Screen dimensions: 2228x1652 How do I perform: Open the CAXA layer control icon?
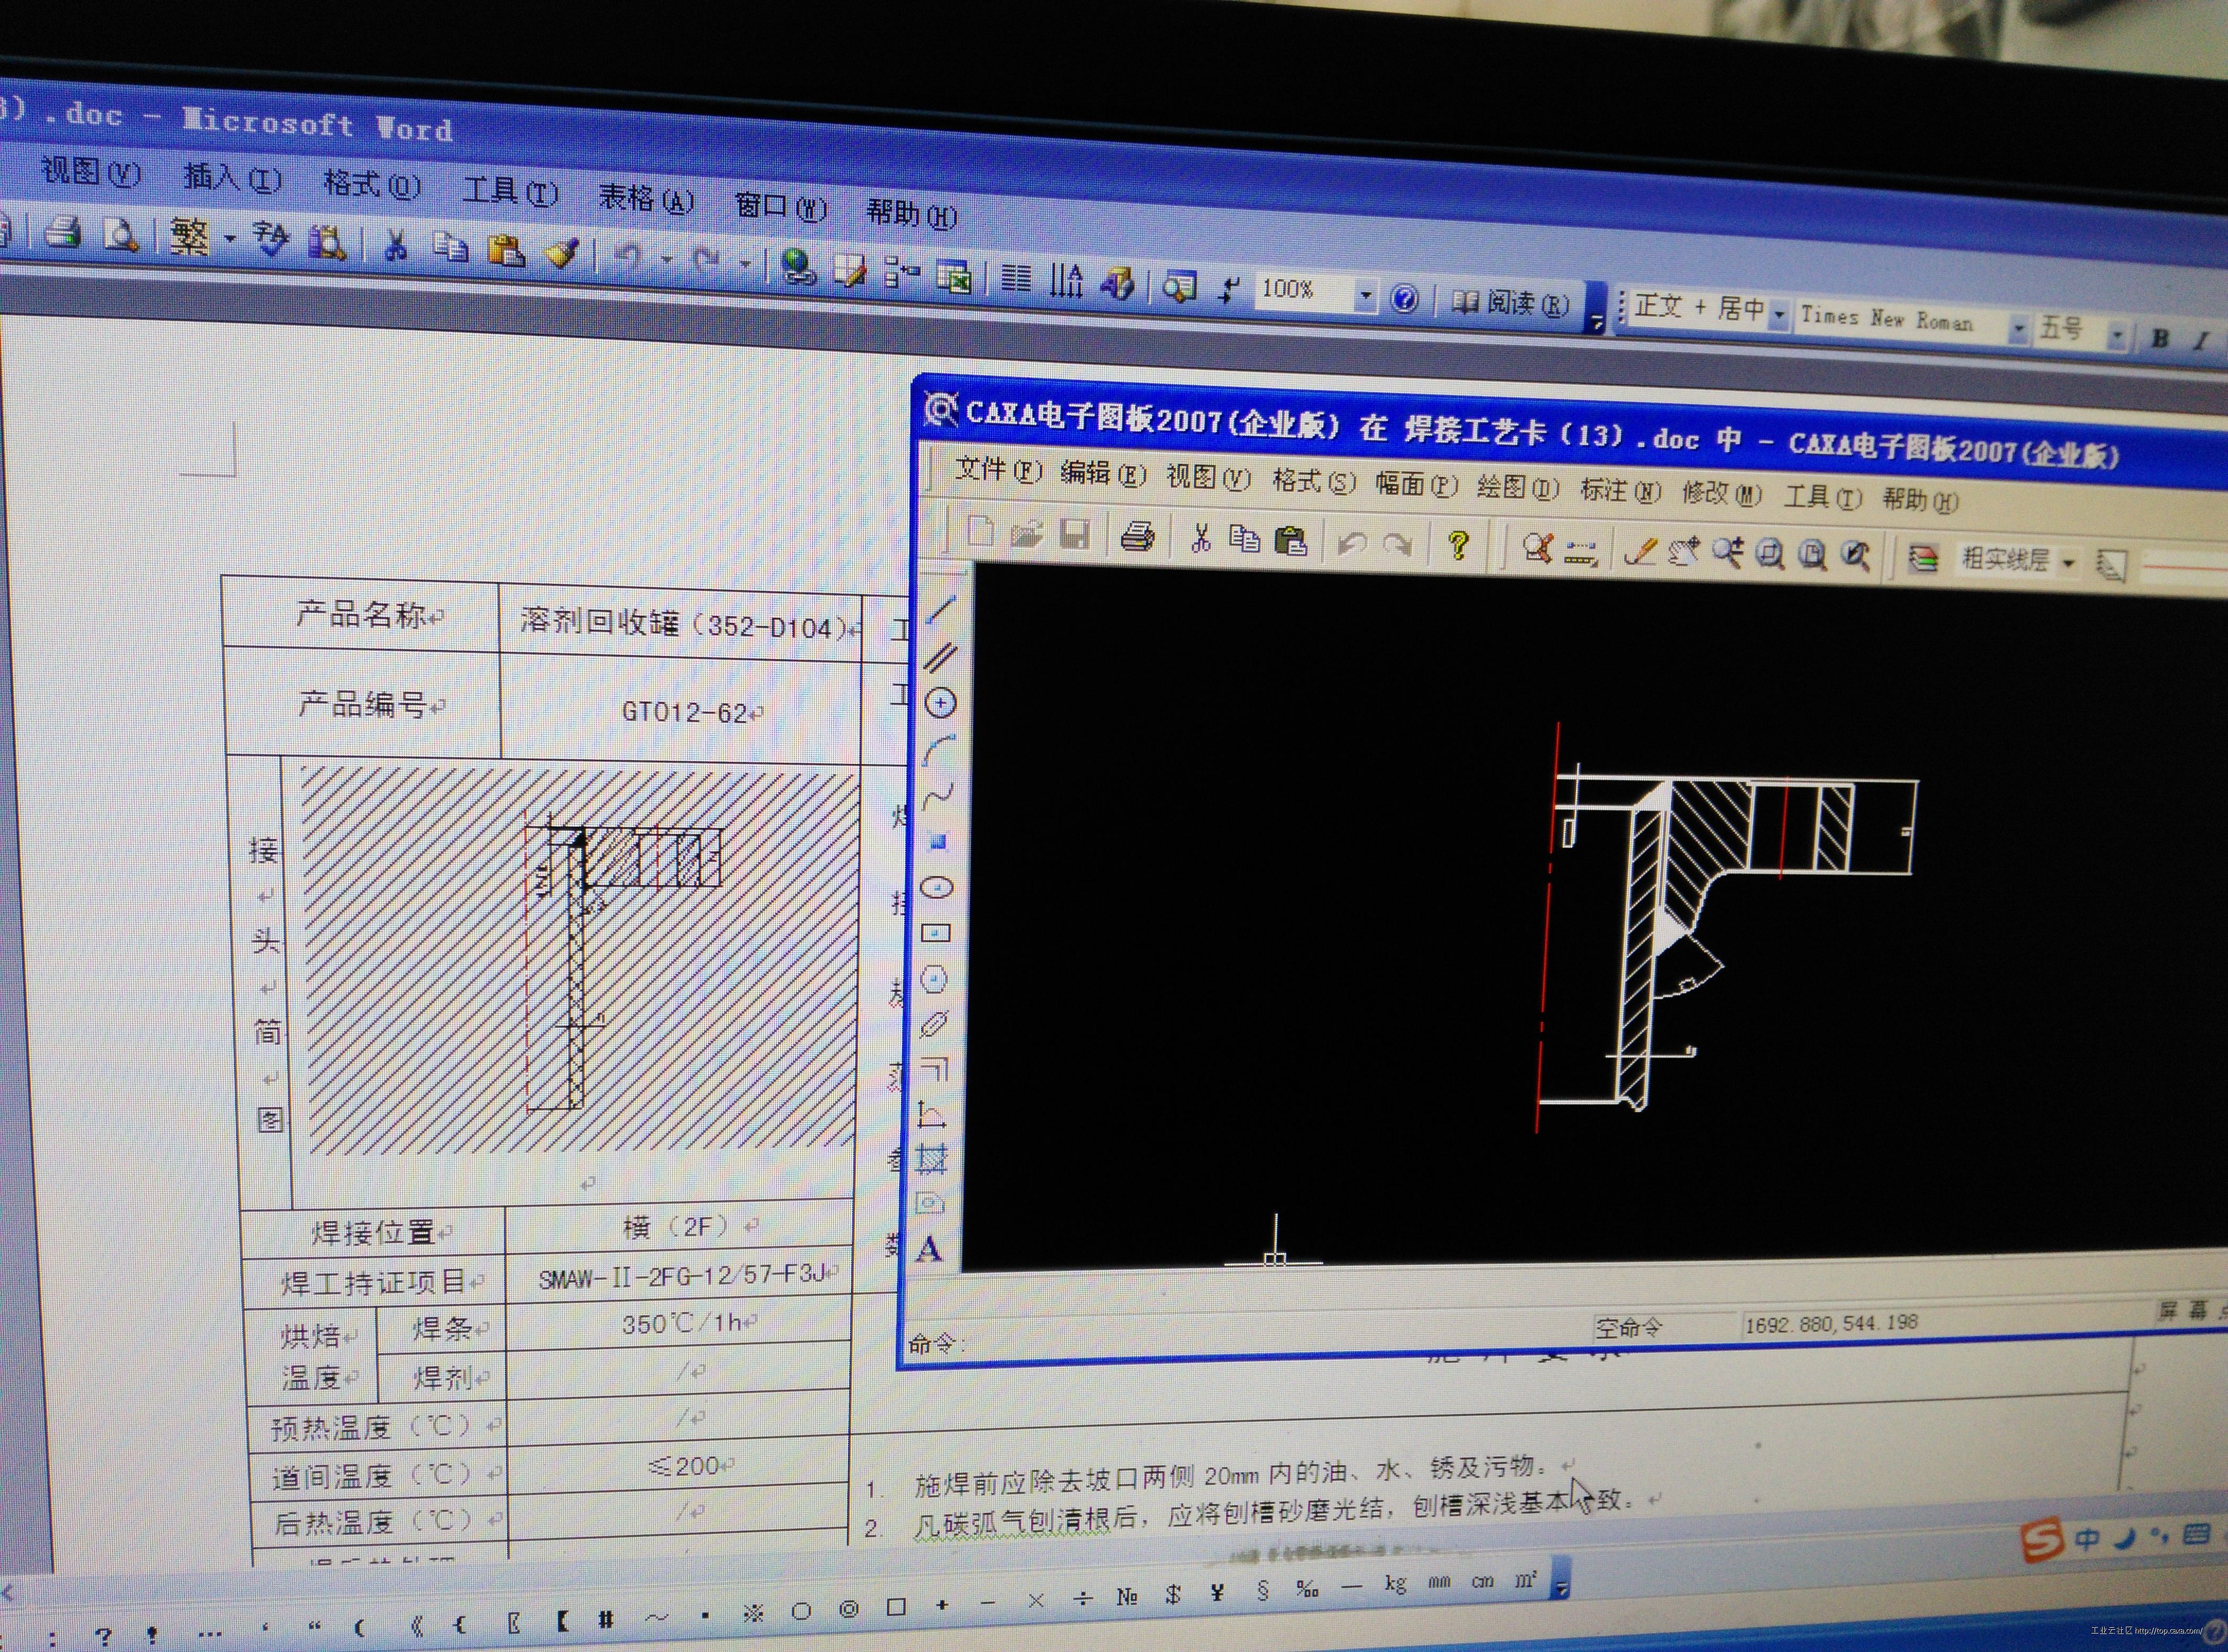(1923, 558)
